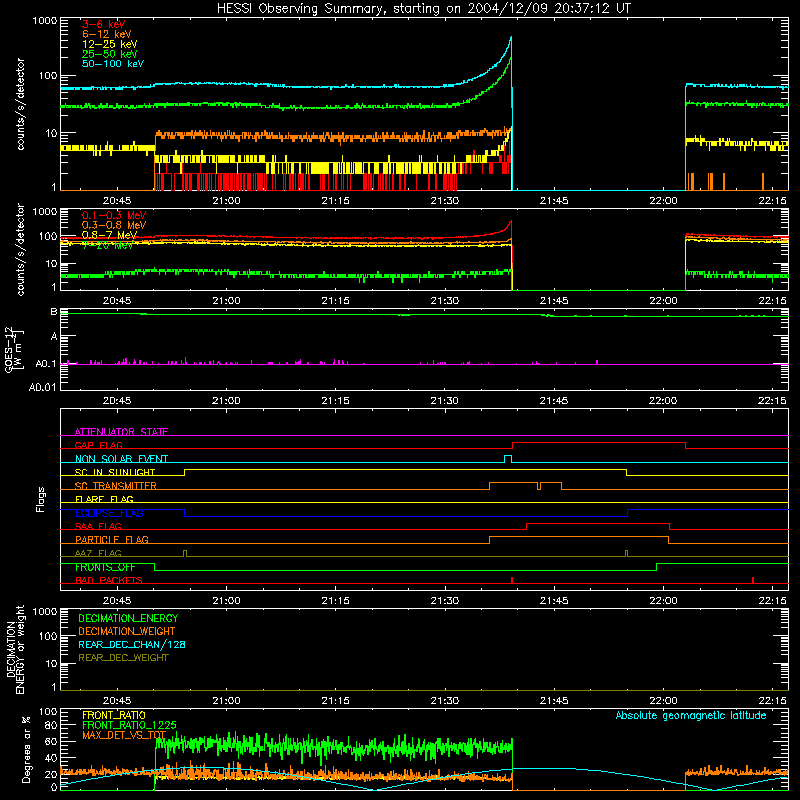Screen dimensions: 800x800
Task: Click the A0.1 tick label on GOES axis
Action: [x=45, y=364]
